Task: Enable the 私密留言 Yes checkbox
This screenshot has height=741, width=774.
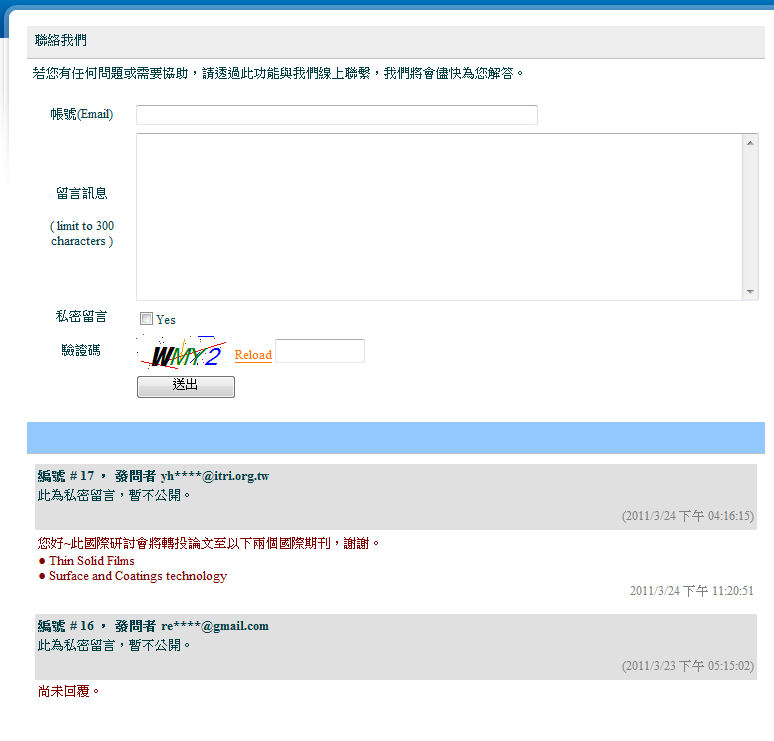Action: click(146, 319)
